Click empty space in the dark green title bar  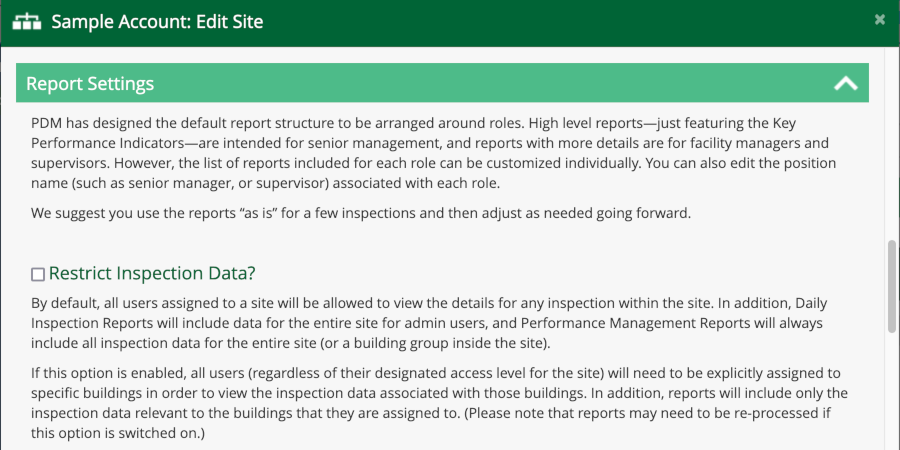[560, 21]
